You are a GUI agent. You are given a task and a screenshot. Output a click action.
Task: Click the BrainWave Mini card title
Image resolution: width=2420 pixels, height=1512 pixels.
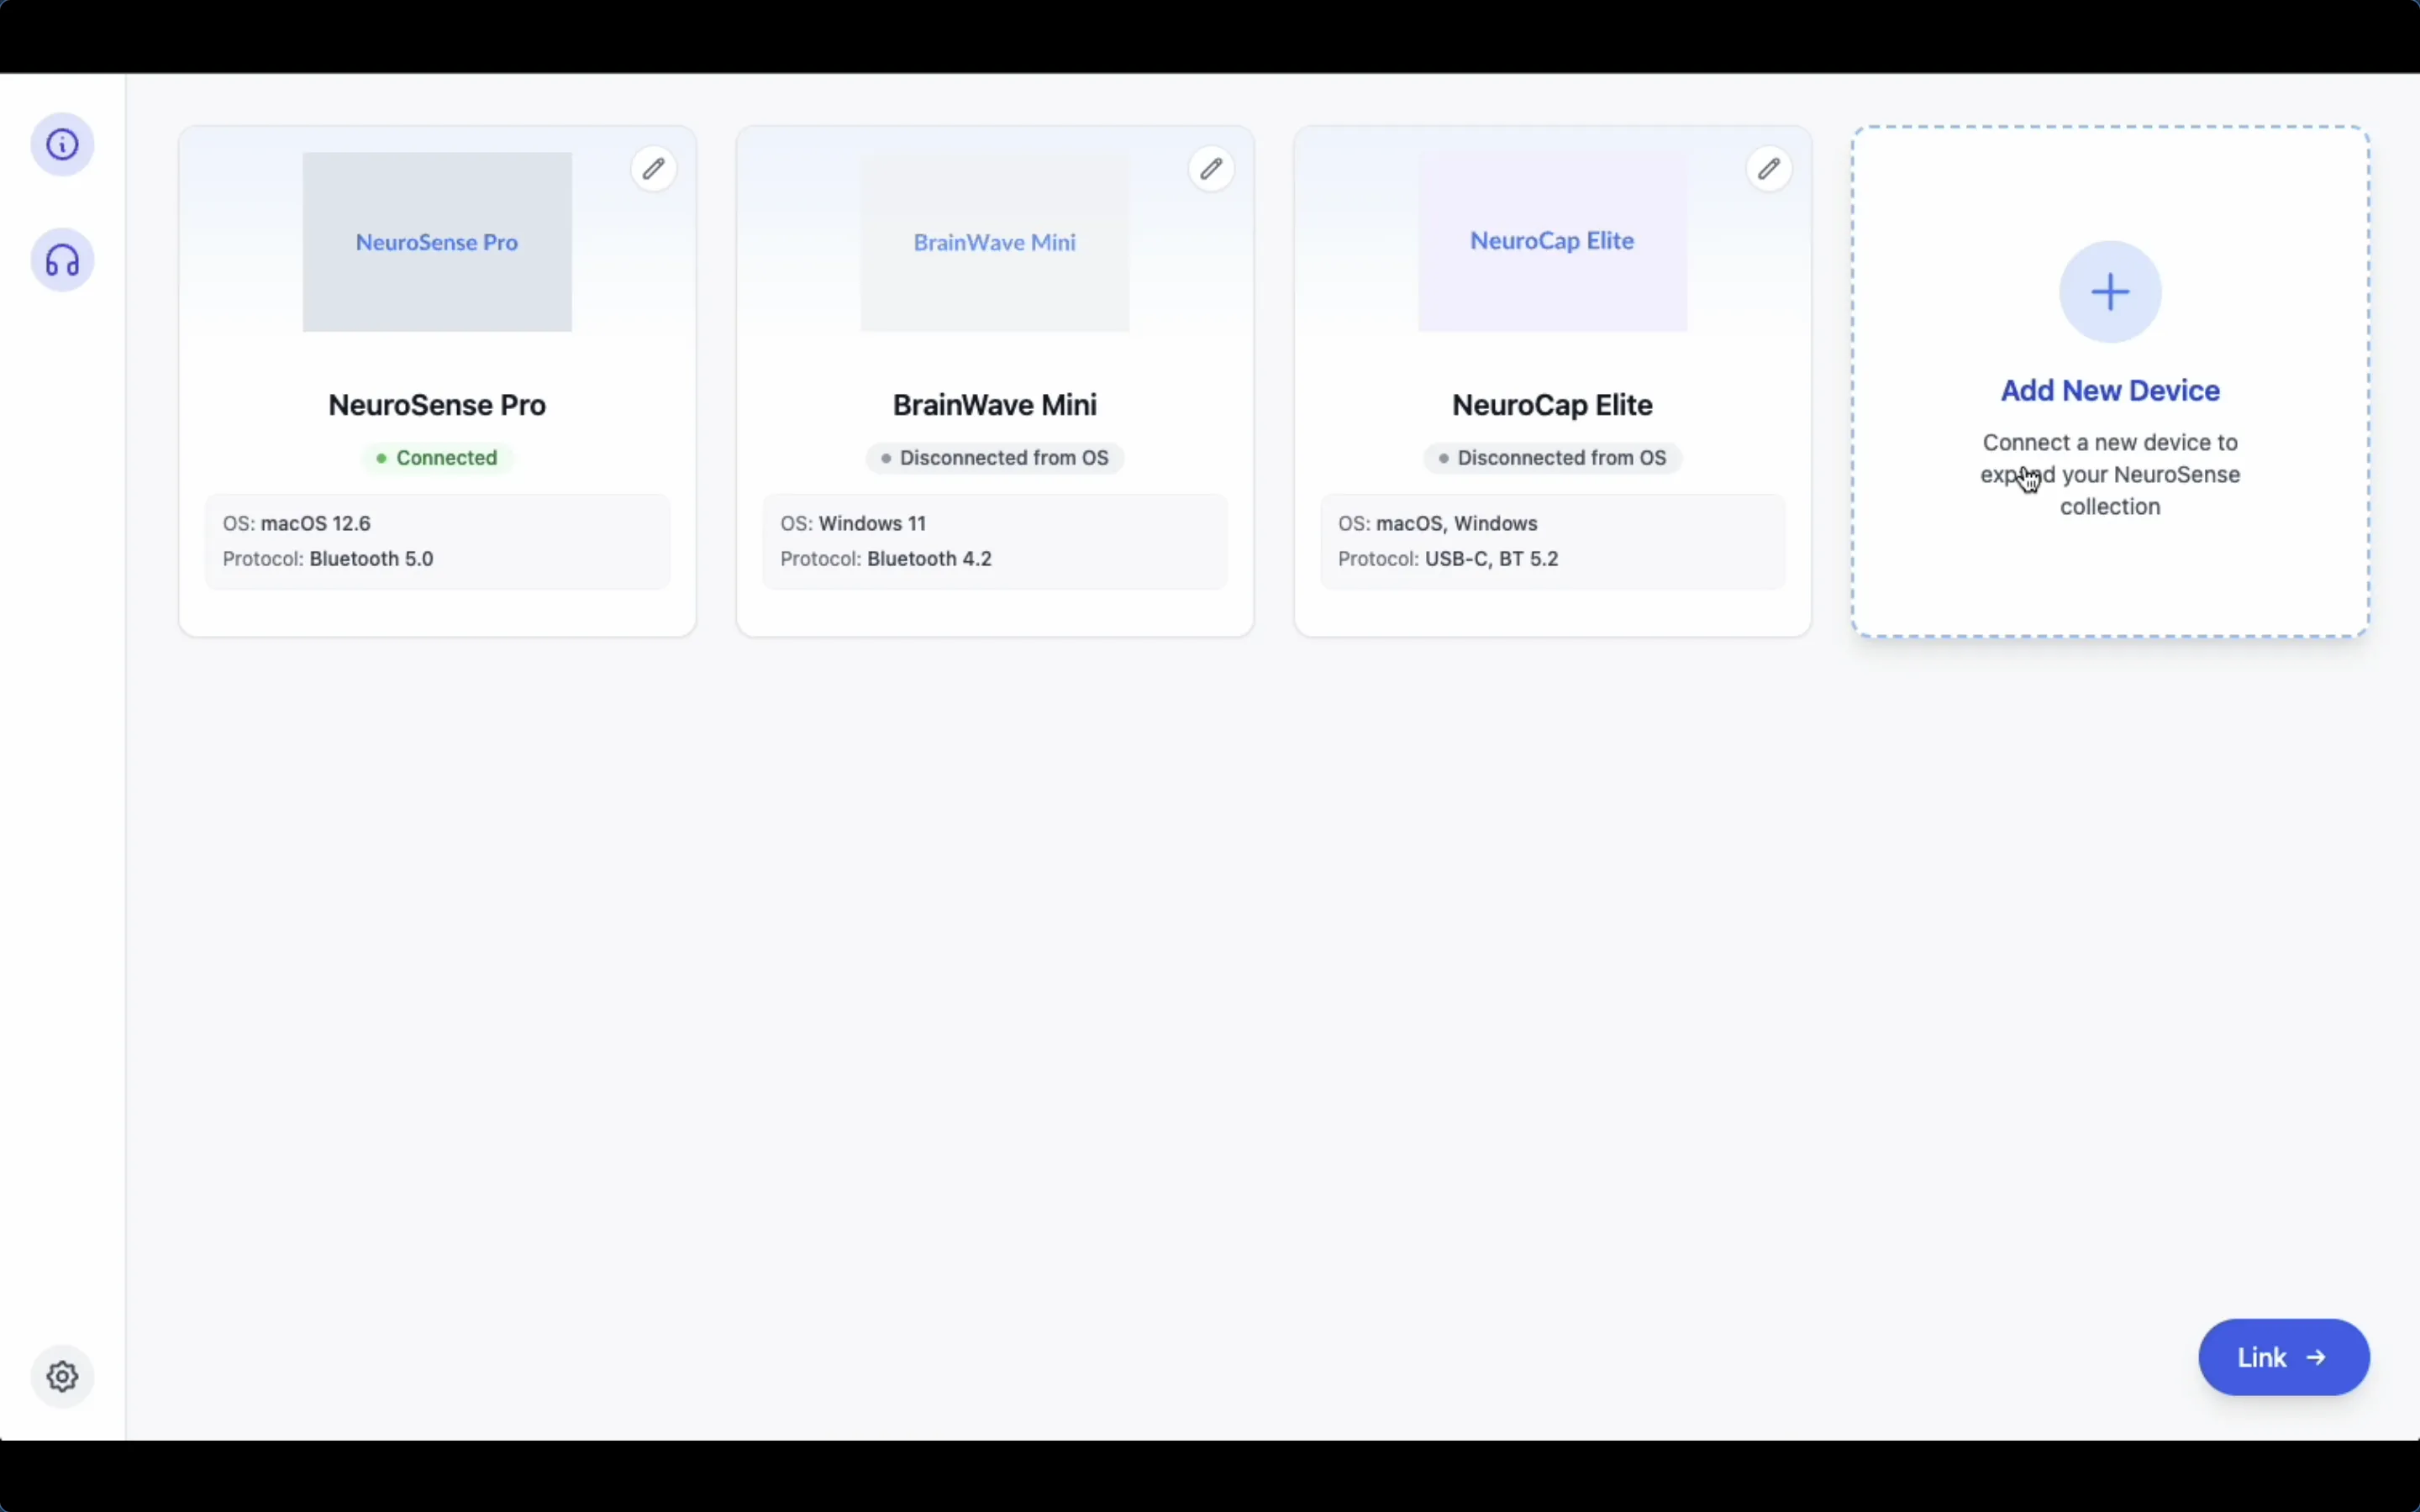coord(995,405)
